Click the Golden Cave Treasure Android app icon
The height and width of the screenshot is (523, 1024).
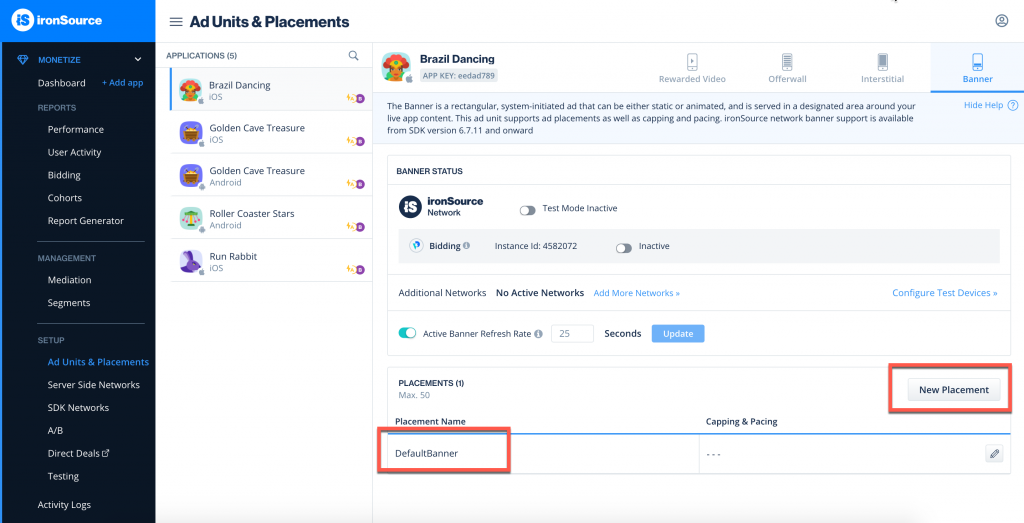click(x=191, y=176)
